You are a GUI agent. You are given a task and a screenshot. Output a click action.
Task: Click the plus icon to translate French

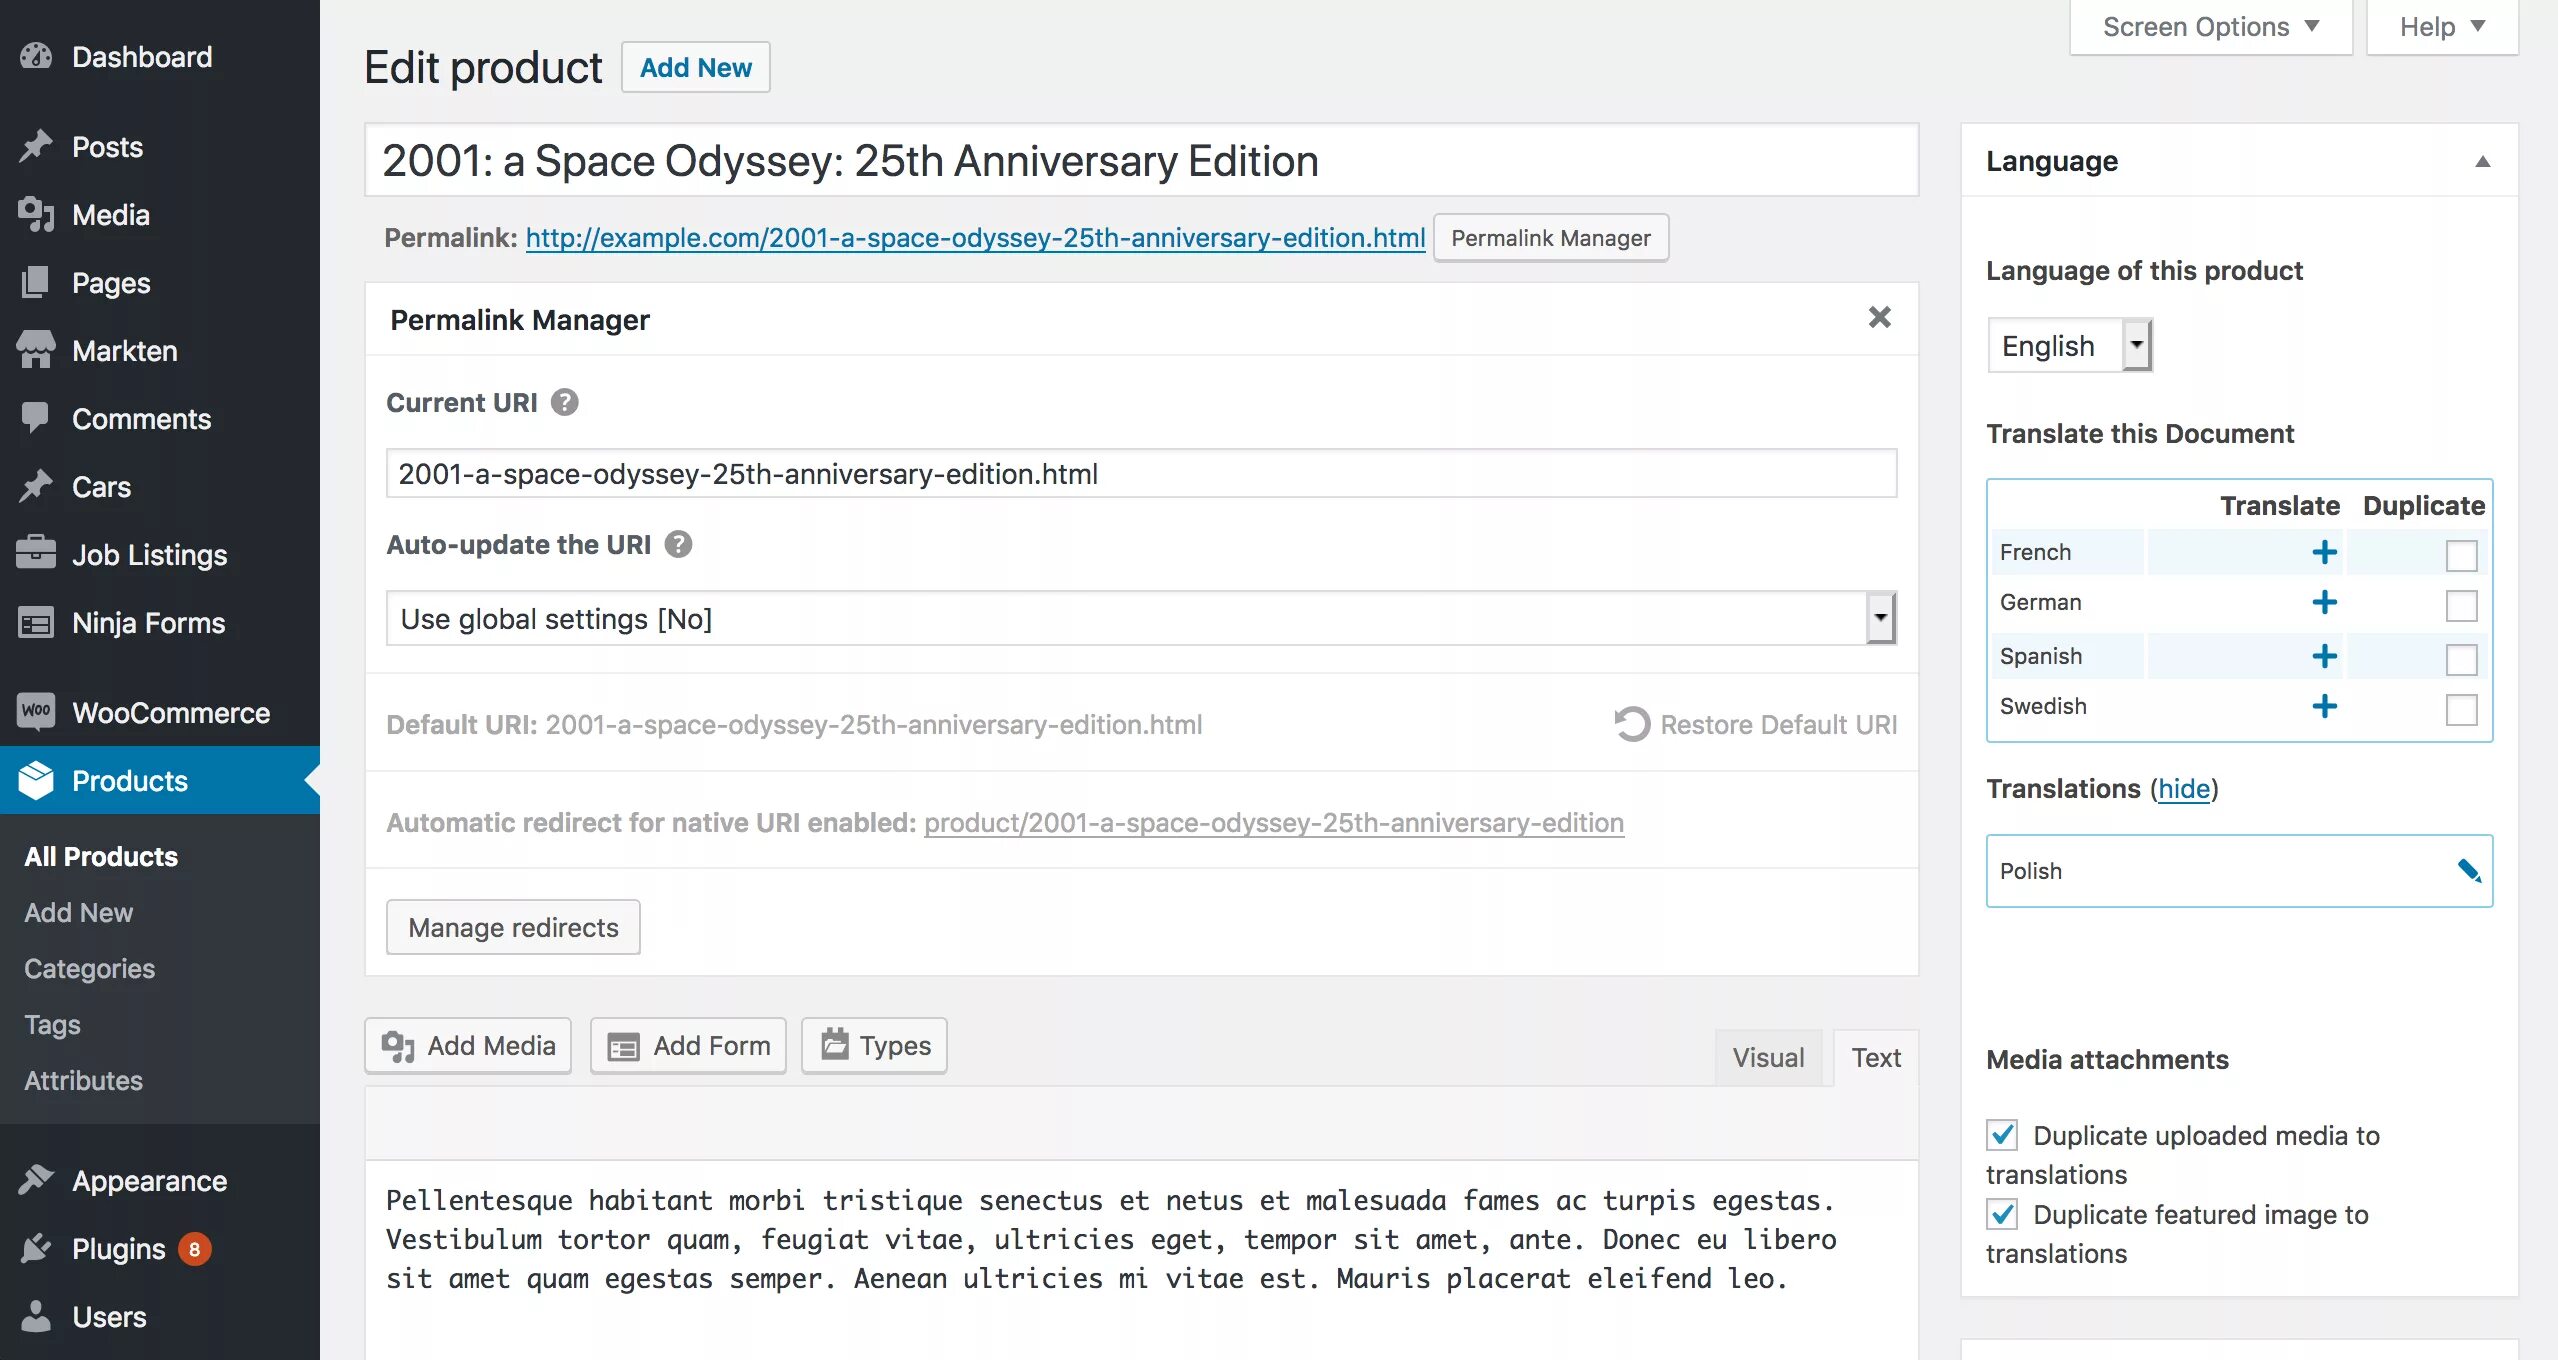tap(2324, 552)
